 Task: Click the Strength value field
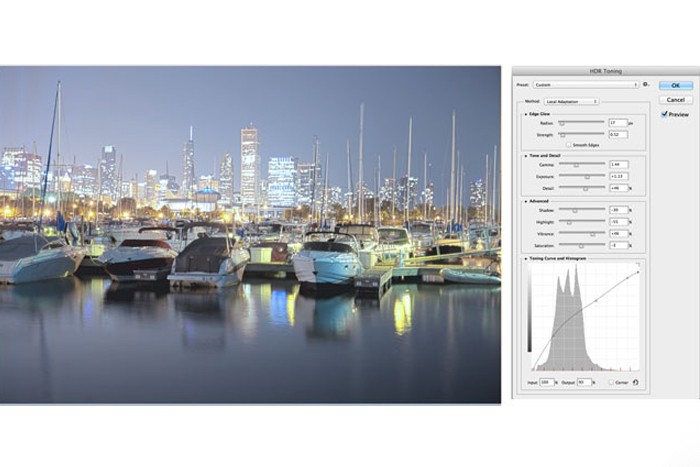coord(617,134)
